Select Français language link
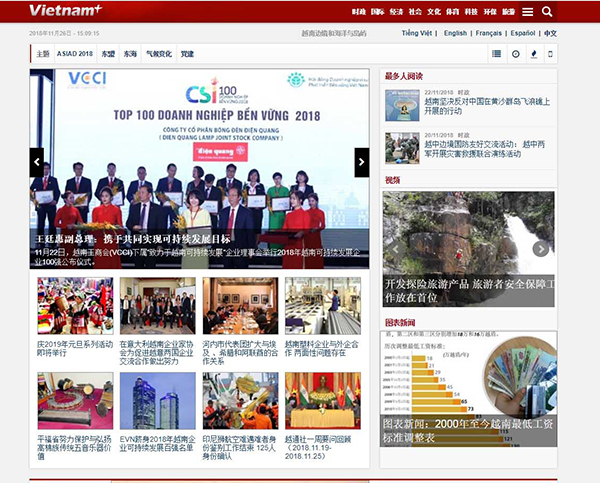The image size is (600, 483). click(x=489, y=33)
